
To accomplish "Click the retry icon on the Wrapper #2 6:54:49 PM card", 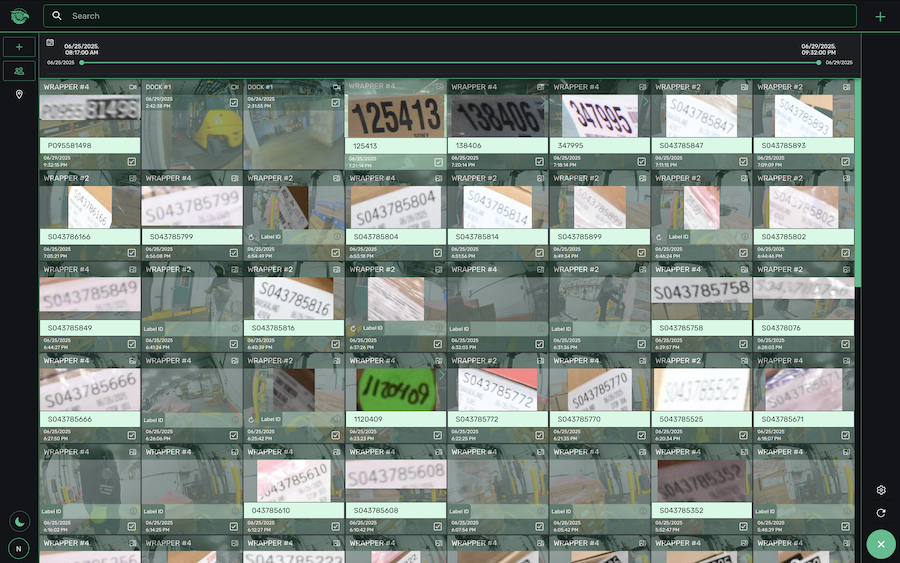I will (251, 237).
